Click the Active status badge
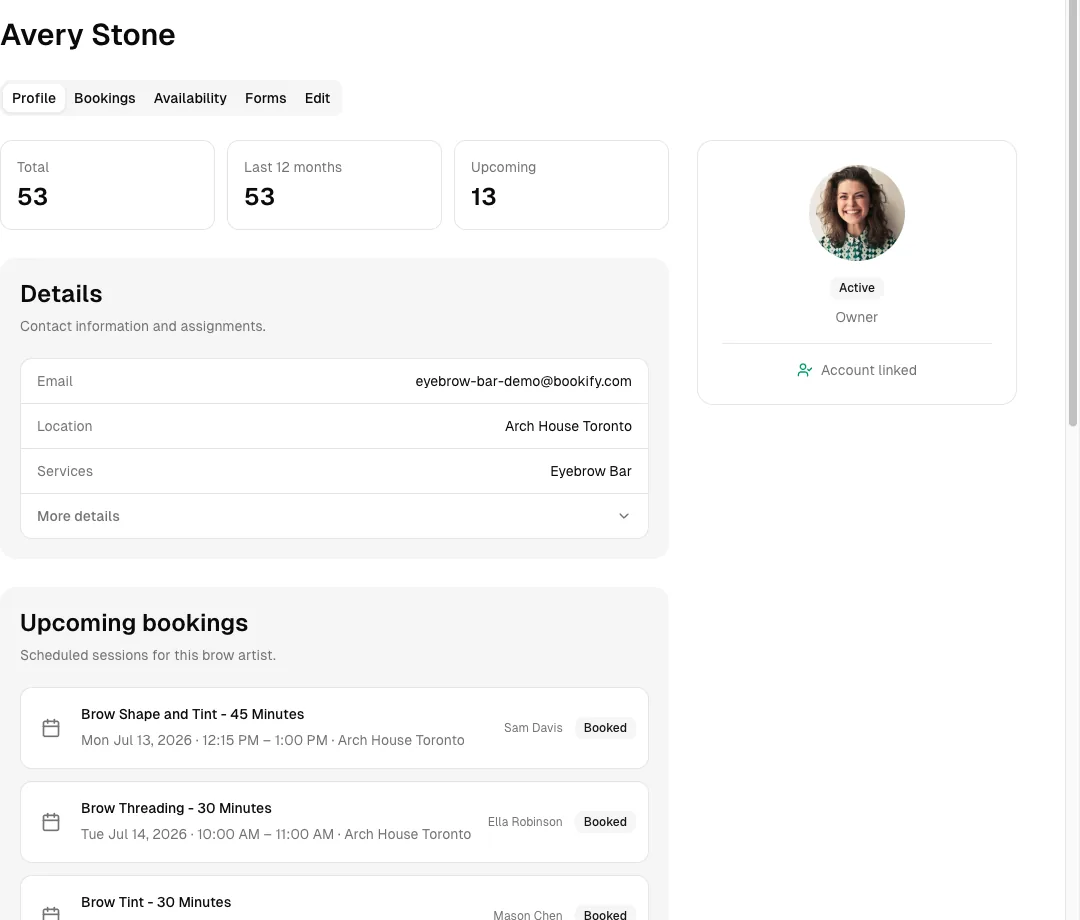Viewport: 1080px width, 920px height. click(856, 288)
